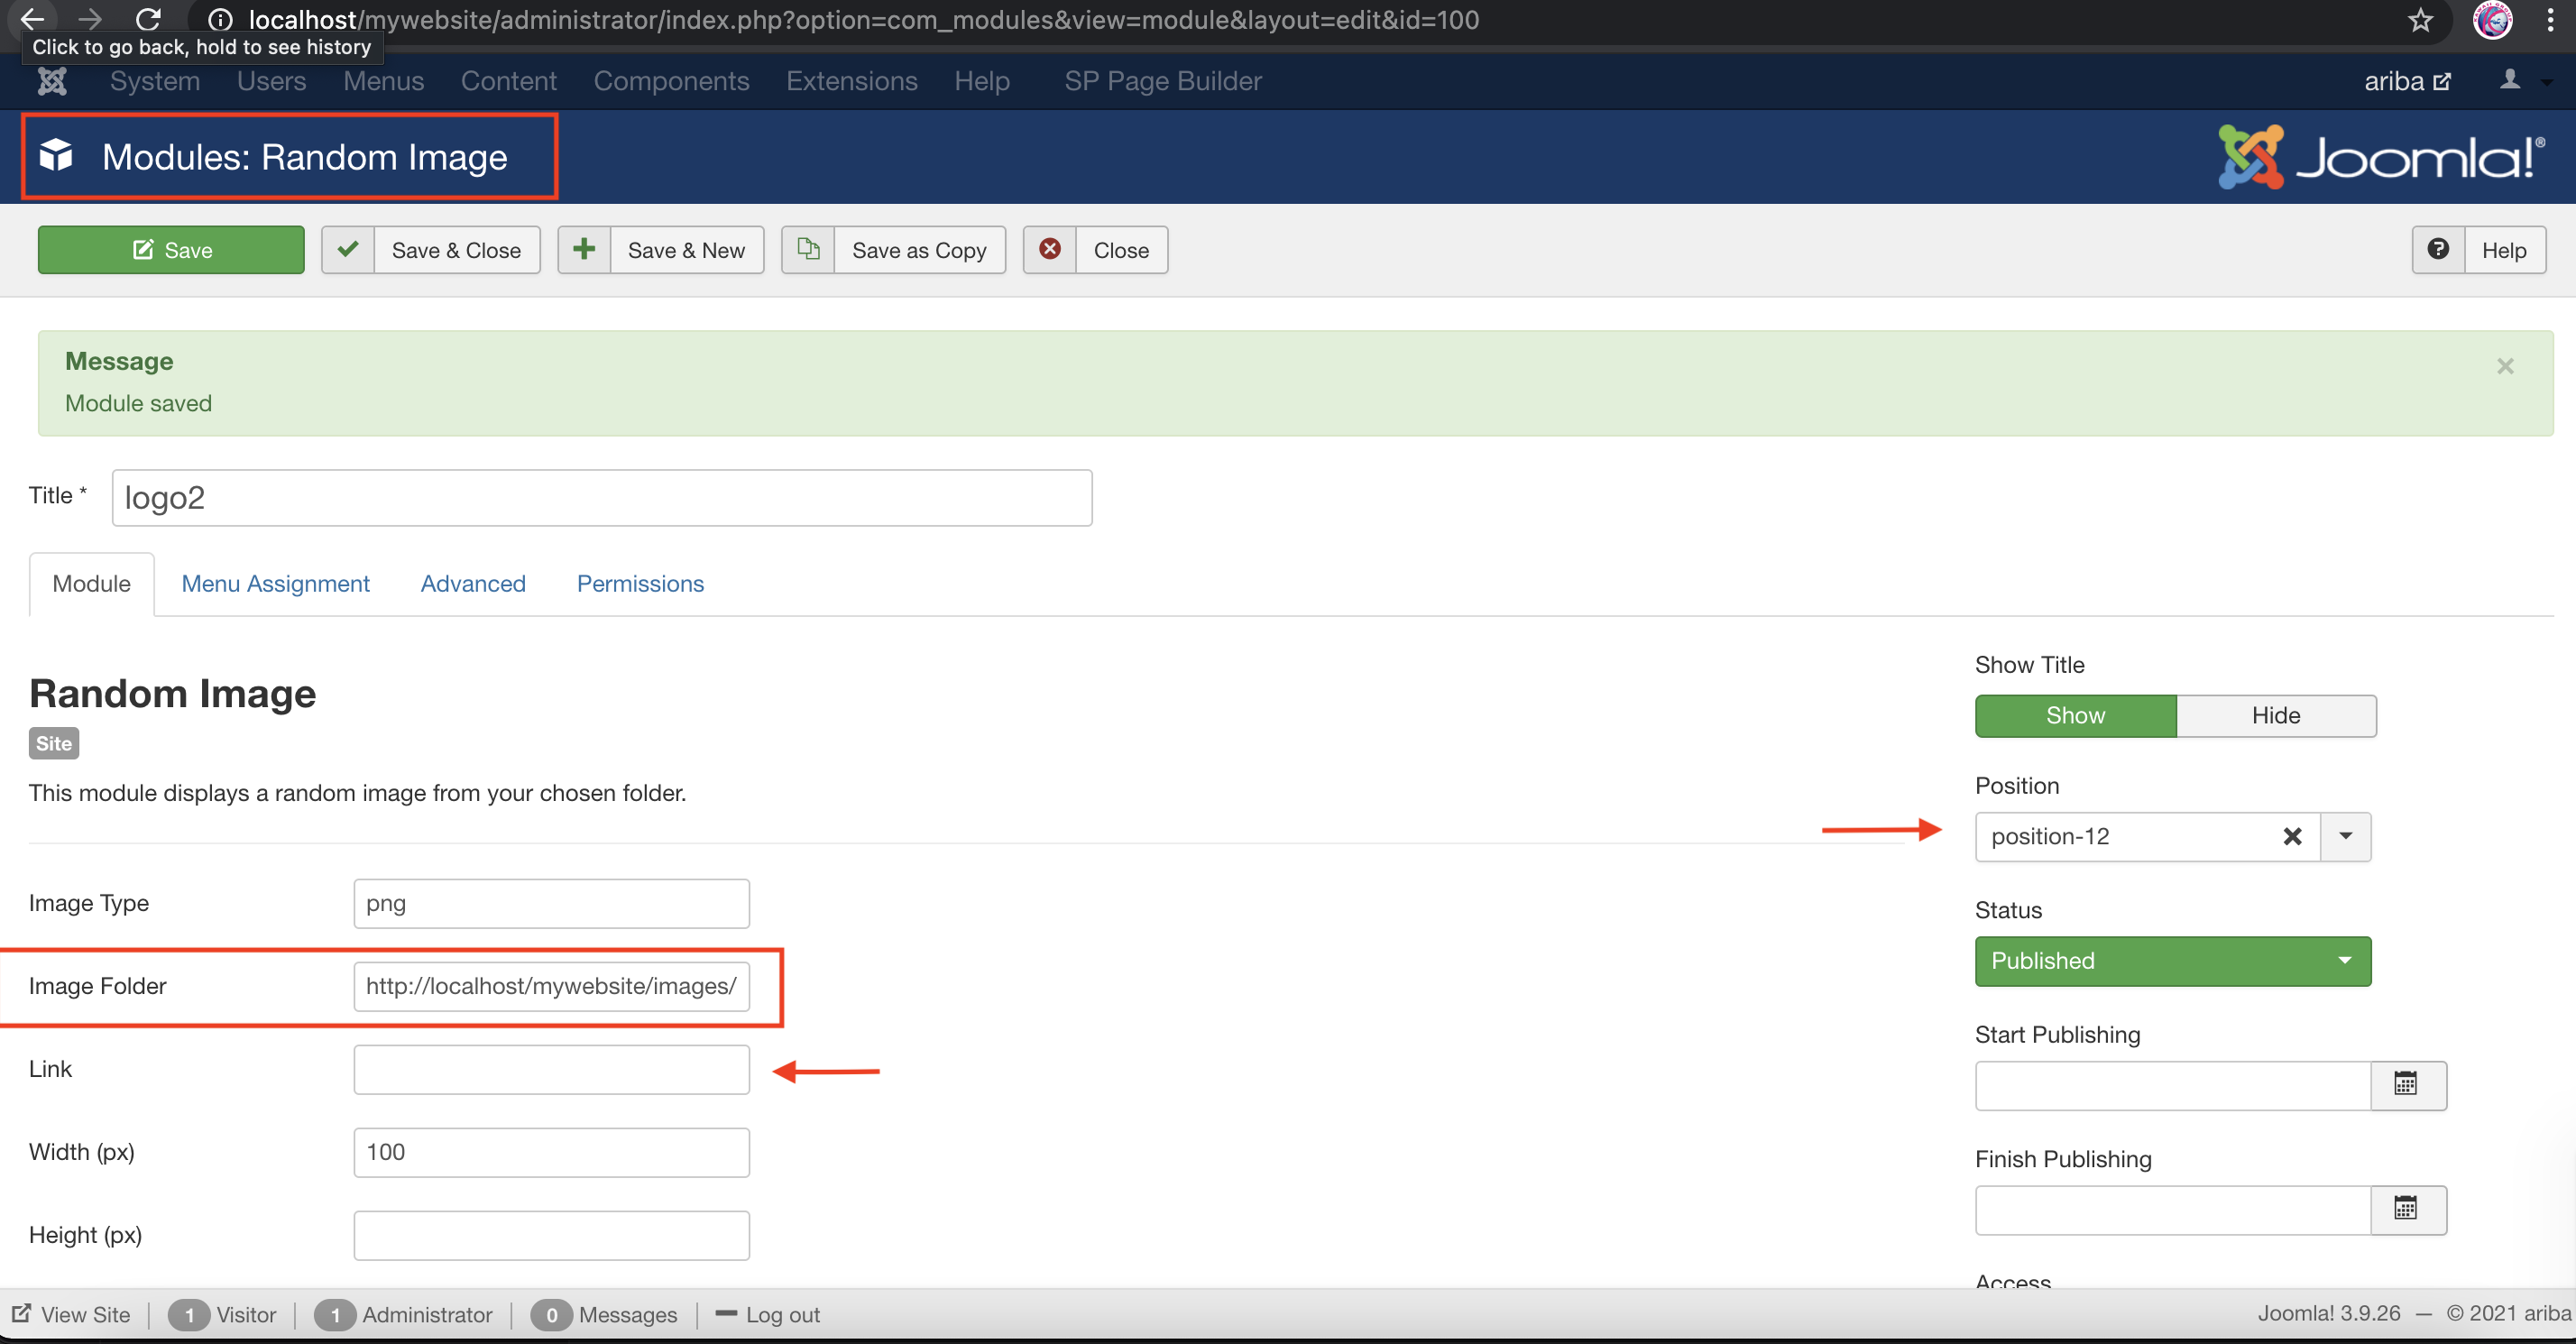Clear position-12 with the X icon
This screenshot has height=1344, width=2576.
[x=2292, y=836]
